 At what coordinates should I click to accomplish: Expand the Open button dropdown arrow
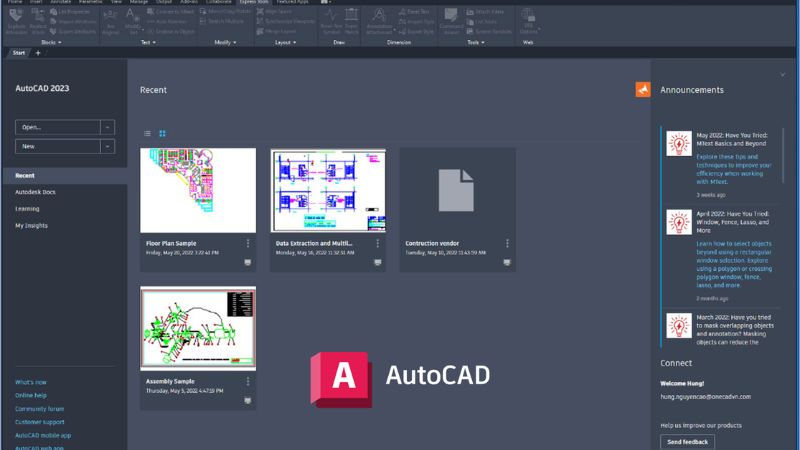point(108,127)
